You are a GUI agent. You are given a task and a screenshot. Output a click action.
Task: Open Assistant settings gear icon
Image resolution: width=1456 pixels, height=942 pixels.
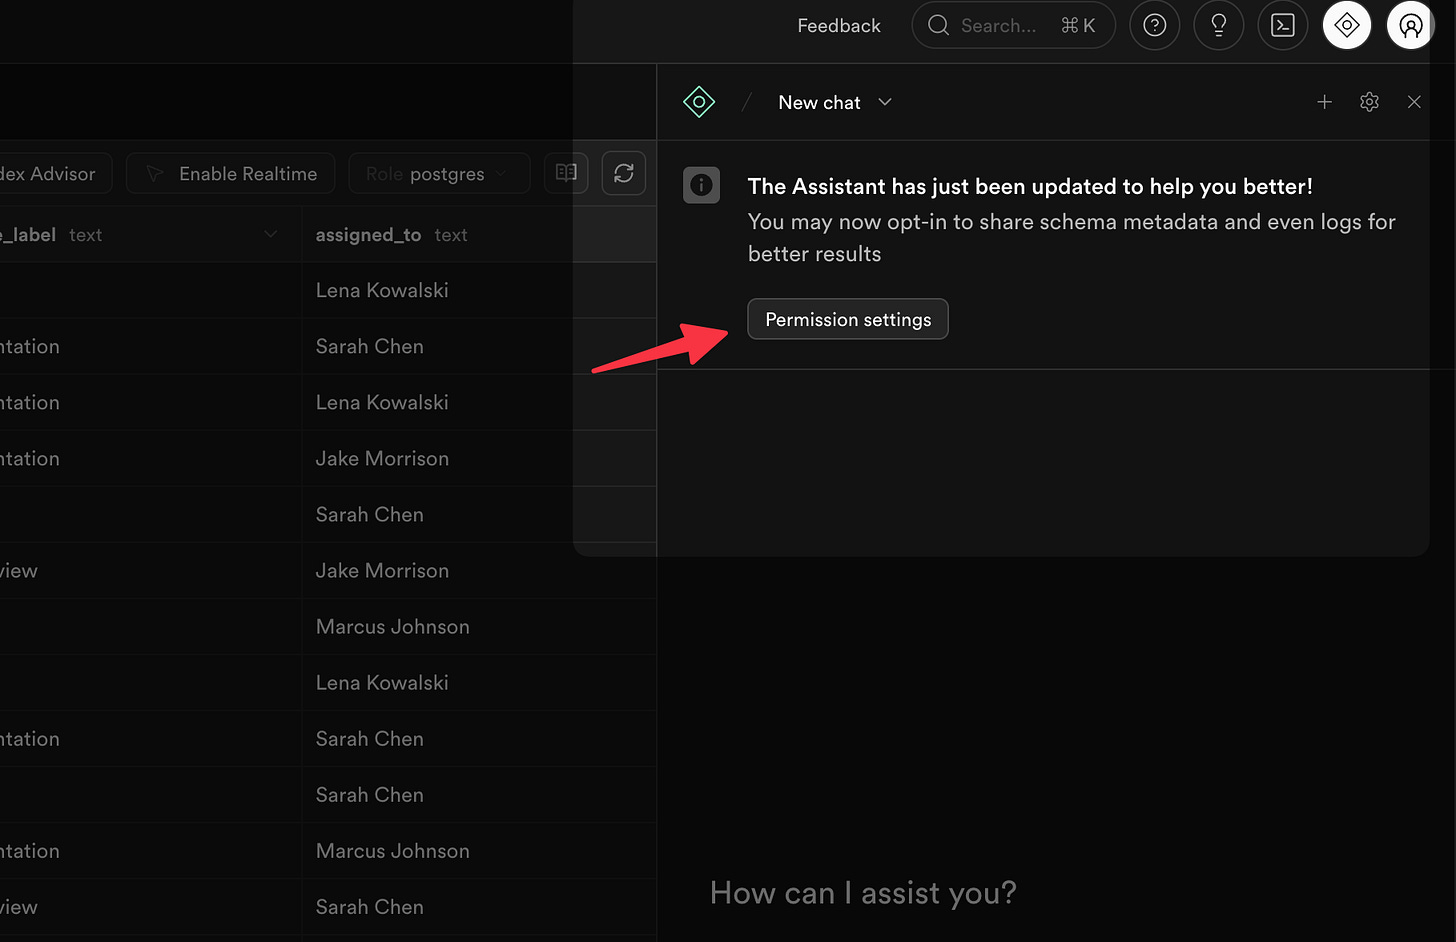(x=1369, y=102)
